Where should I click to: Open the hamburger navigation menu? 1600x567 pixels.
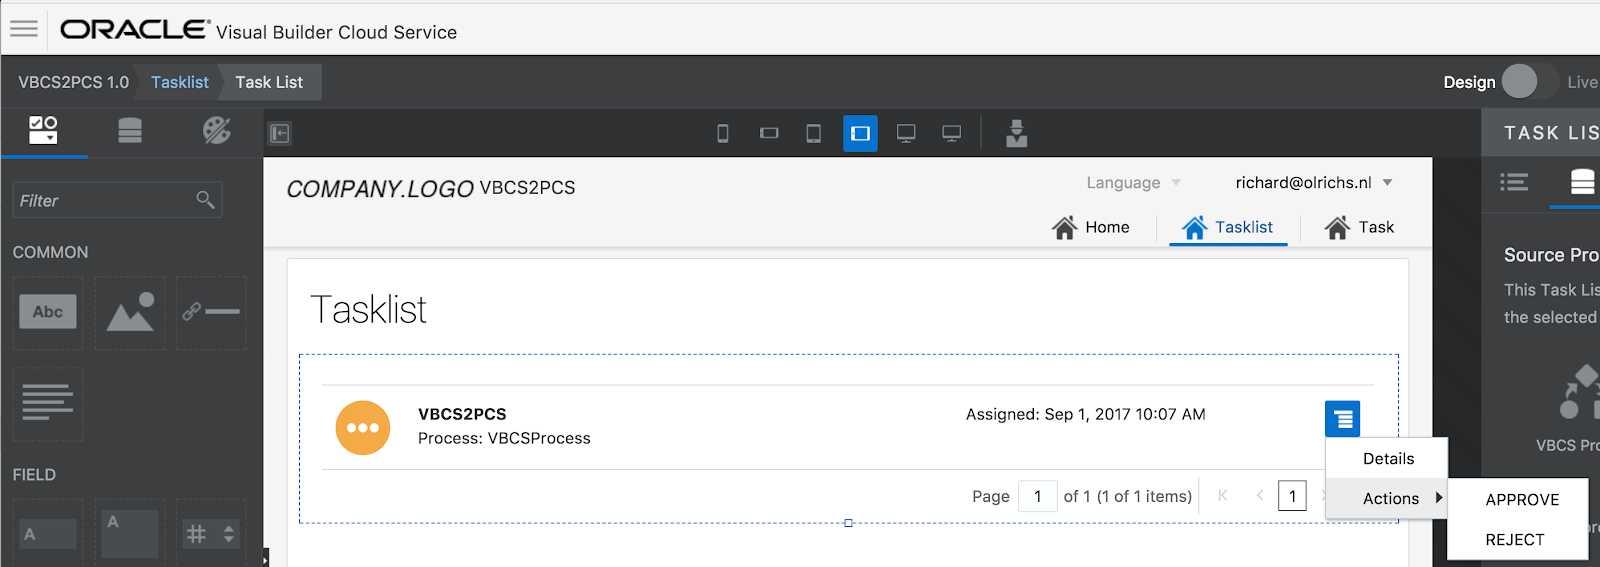[x=24, y=28]
